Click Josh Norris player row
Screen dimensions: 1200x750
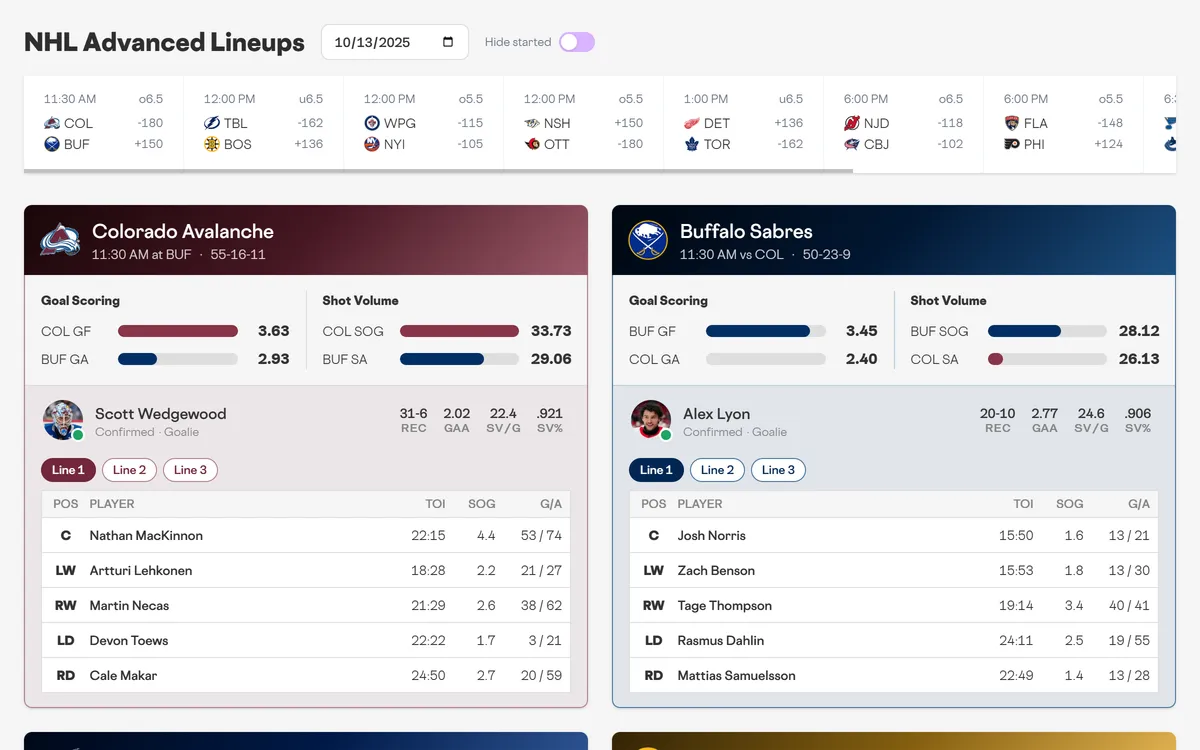pos(894,535)
